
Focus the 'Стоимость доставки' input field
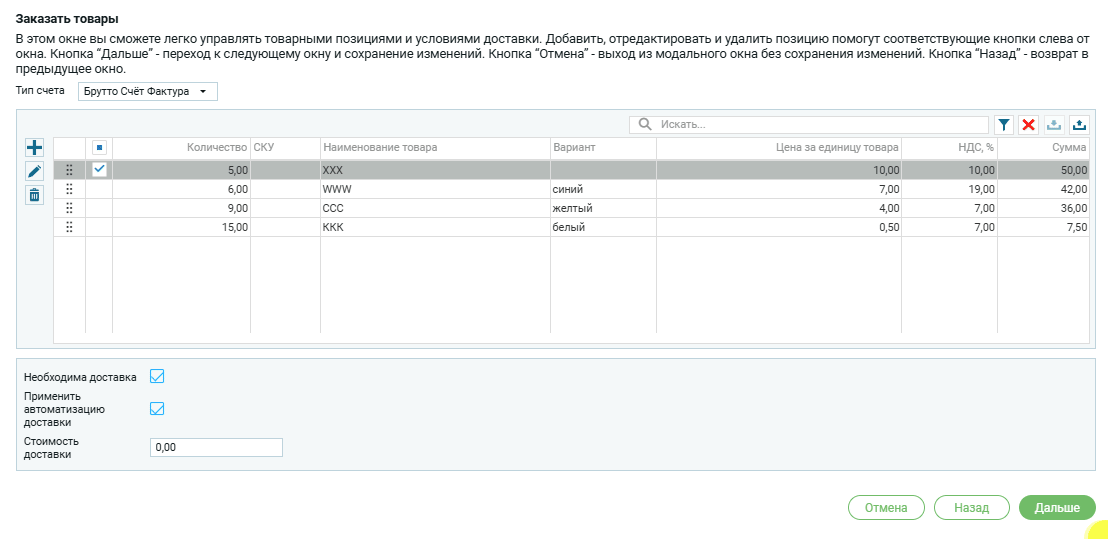(x=216, y=447)
